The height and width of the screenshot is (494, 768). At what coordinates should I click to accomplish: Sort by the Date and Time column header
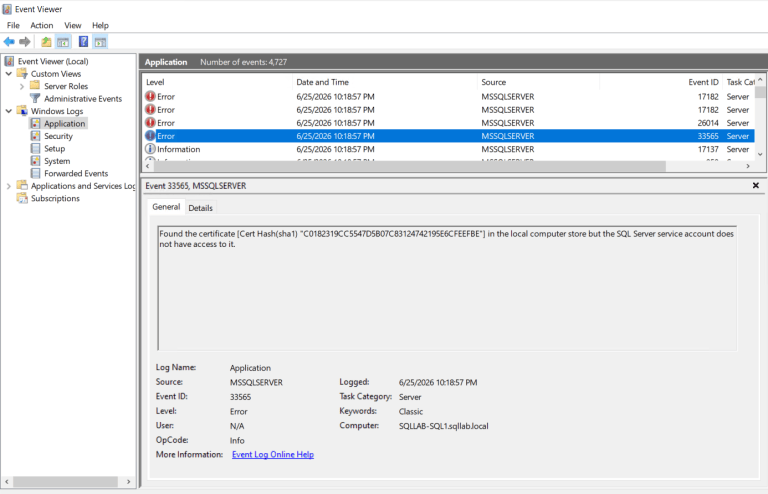point(385,82)
